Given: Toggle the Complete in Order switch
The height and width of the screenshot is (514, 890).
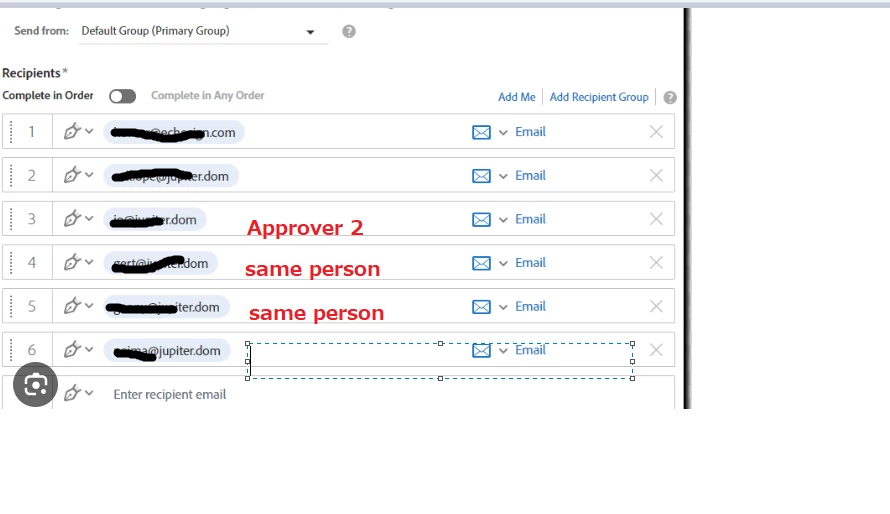Looking at the screenshot, I should pyautogui.click(x=123, y=96).
